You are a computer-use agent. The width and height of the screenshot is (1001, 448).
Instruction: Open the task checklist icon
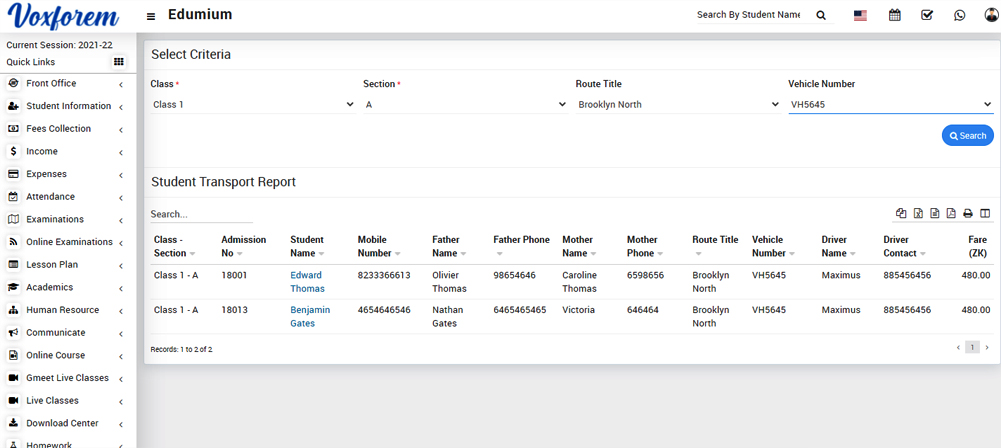tap(927, 15)
